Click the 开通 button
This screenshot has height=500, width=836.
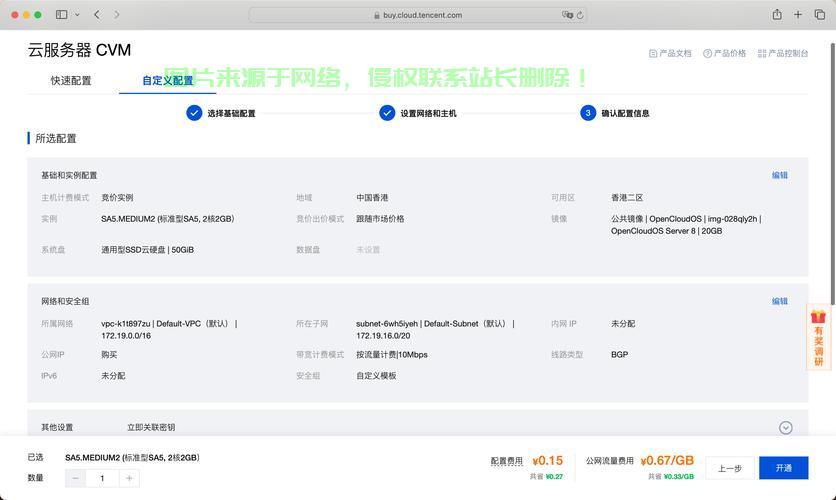(784, 468)
